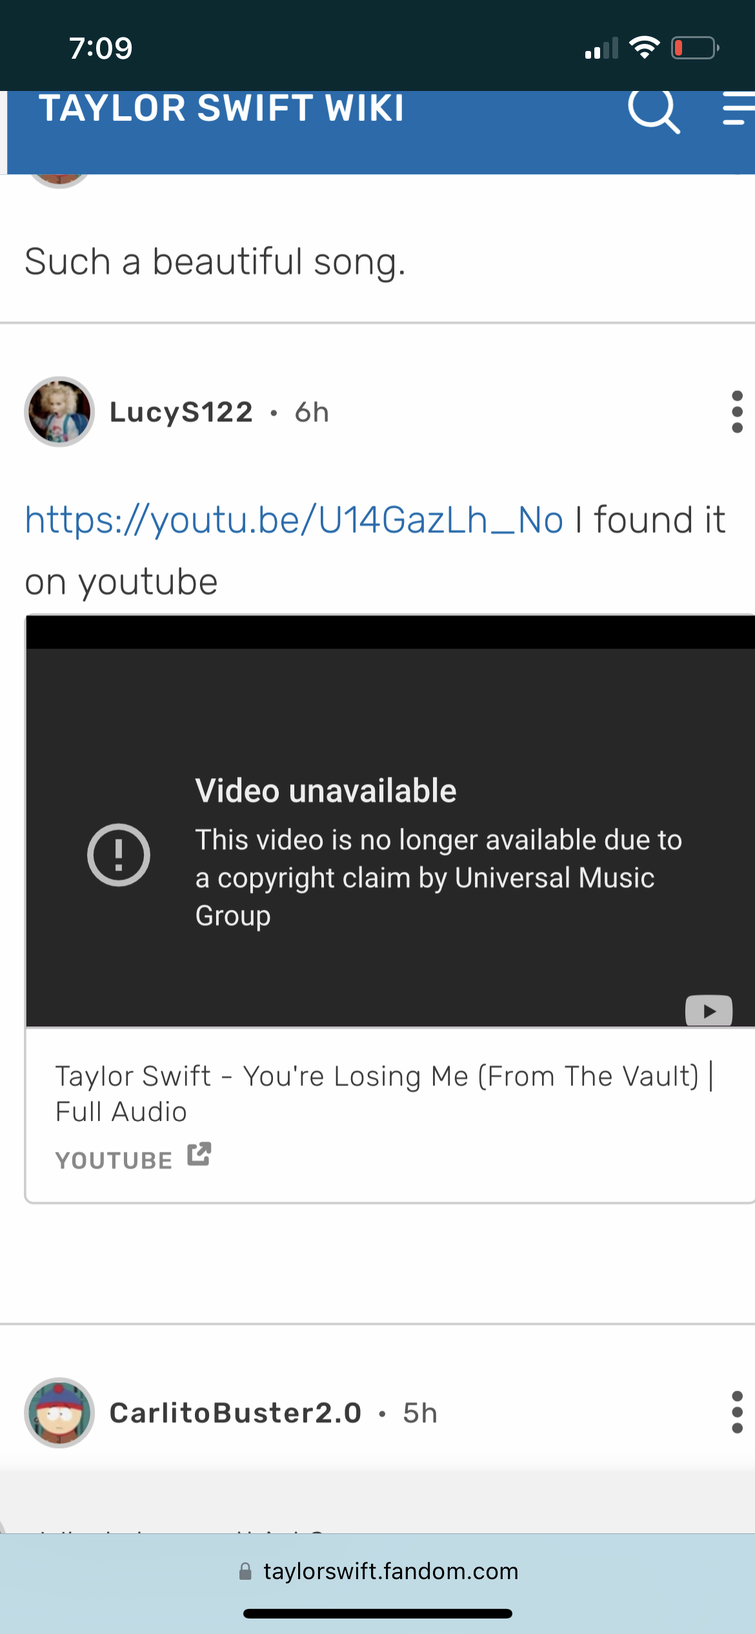
Task: Tap CarlitoBuster2.0's avatar image
Action: (59, 1412)
